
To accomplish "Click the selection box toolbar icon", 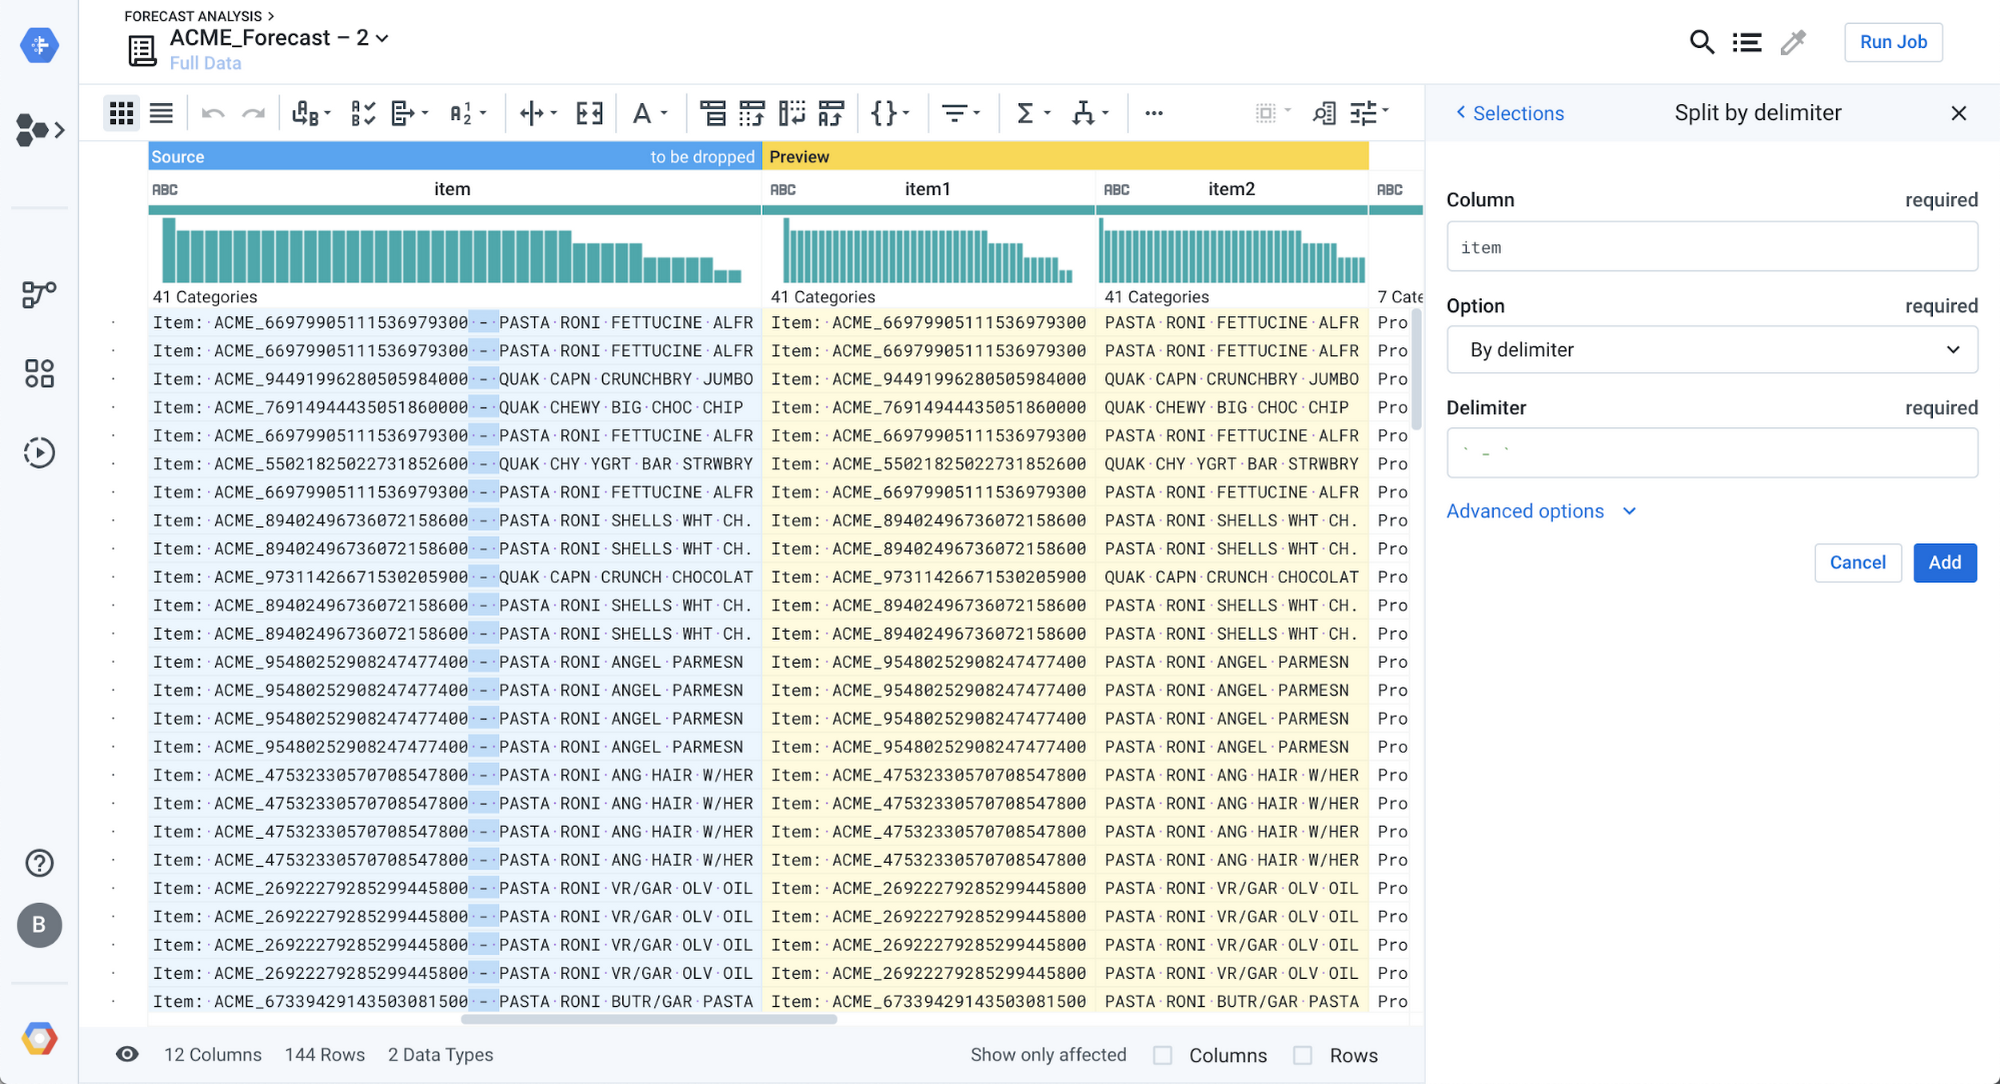I will pyautogui.click(x=1274, y=113).
